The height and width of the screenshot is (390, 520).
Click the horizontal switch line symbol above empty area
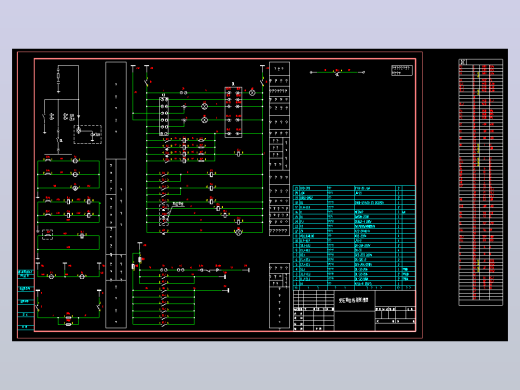[x=337, y=72]
